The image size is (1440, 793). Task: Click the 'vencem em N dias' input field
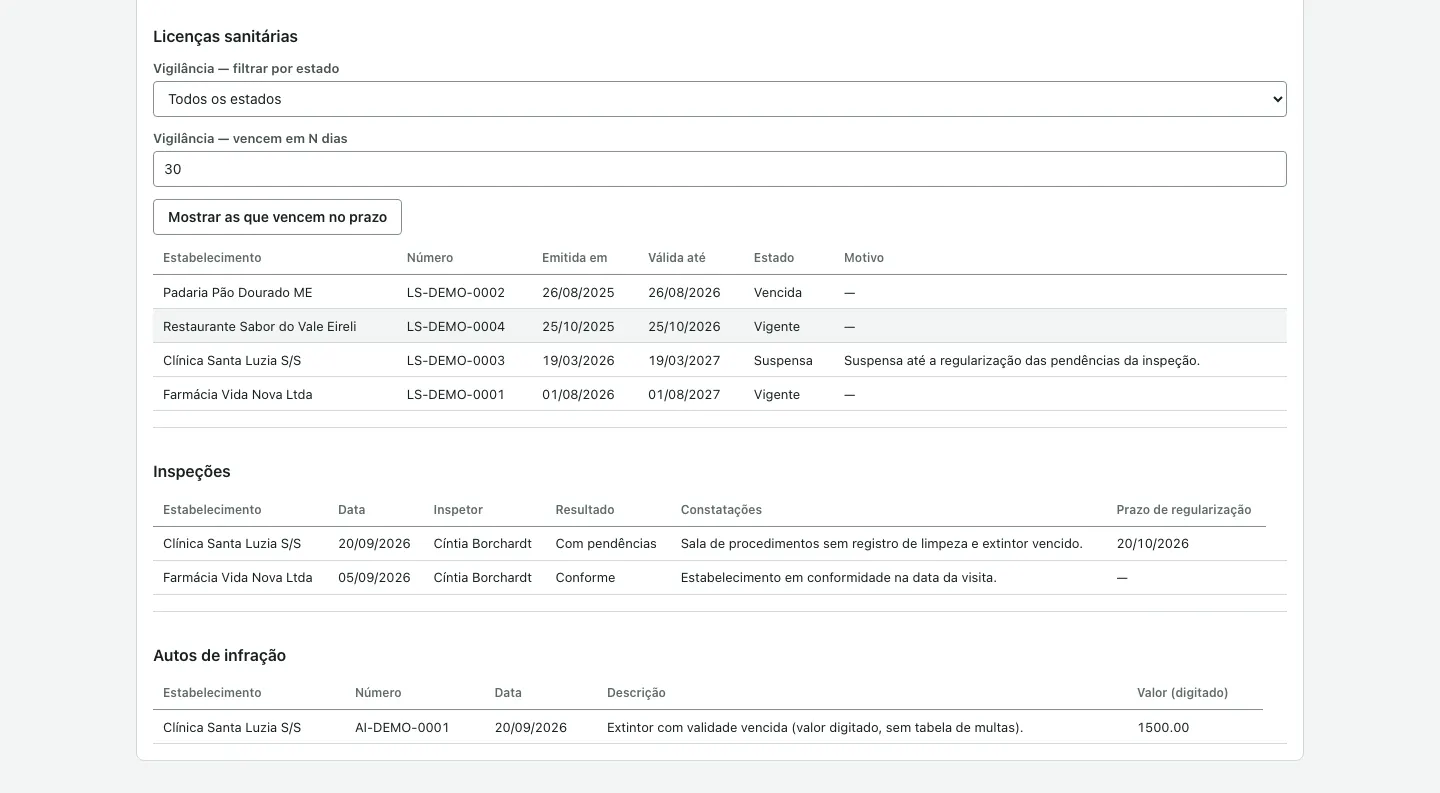(x=719, y=169)
